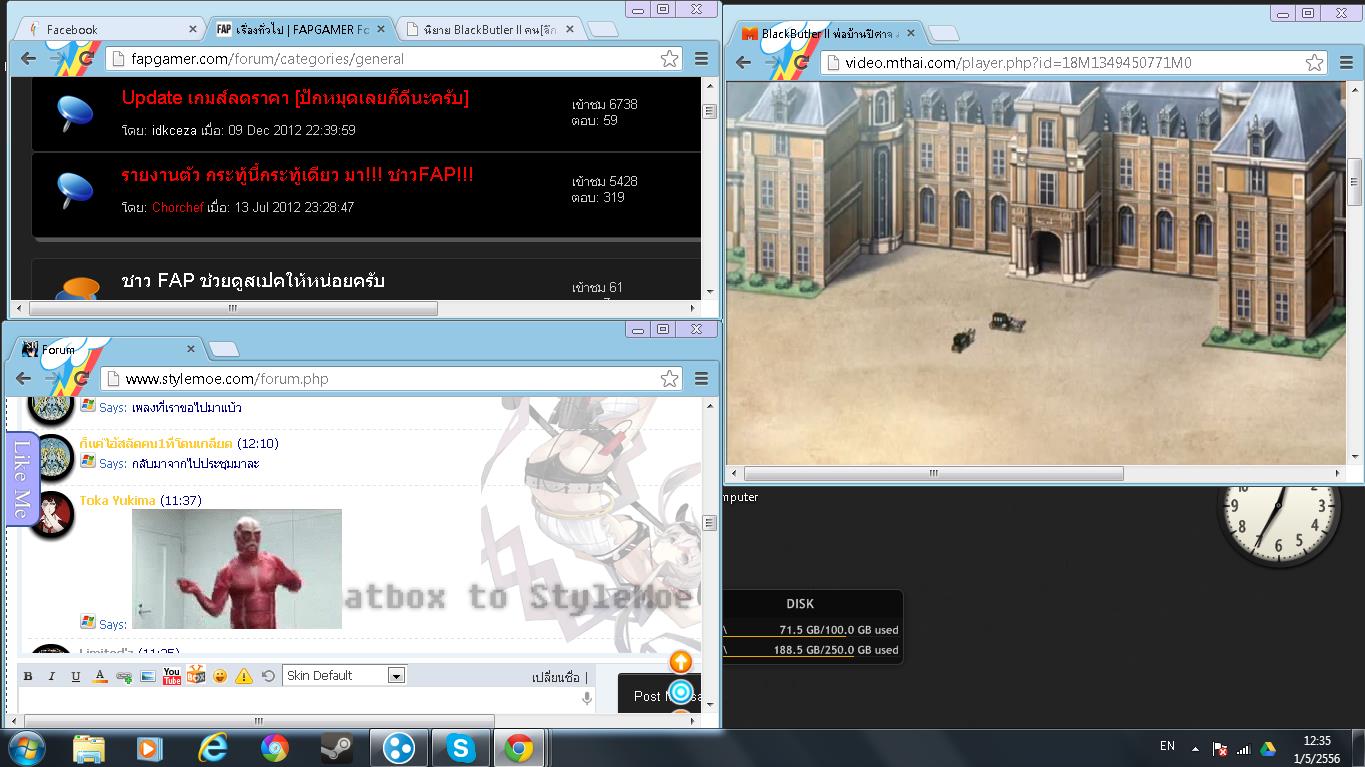Image resolution: width=1365 pixels, height=767 pixels.
Task: Click the refresh chatbox icon
Action: tap(268, 676)
